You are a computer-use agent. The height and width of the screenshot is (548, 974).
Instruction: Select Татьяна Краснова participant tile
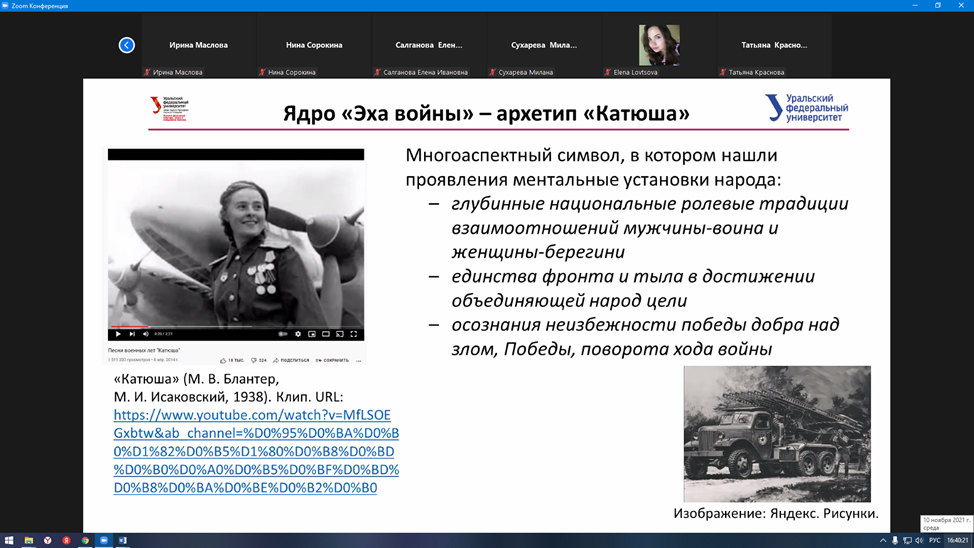[x=774, y=45]
